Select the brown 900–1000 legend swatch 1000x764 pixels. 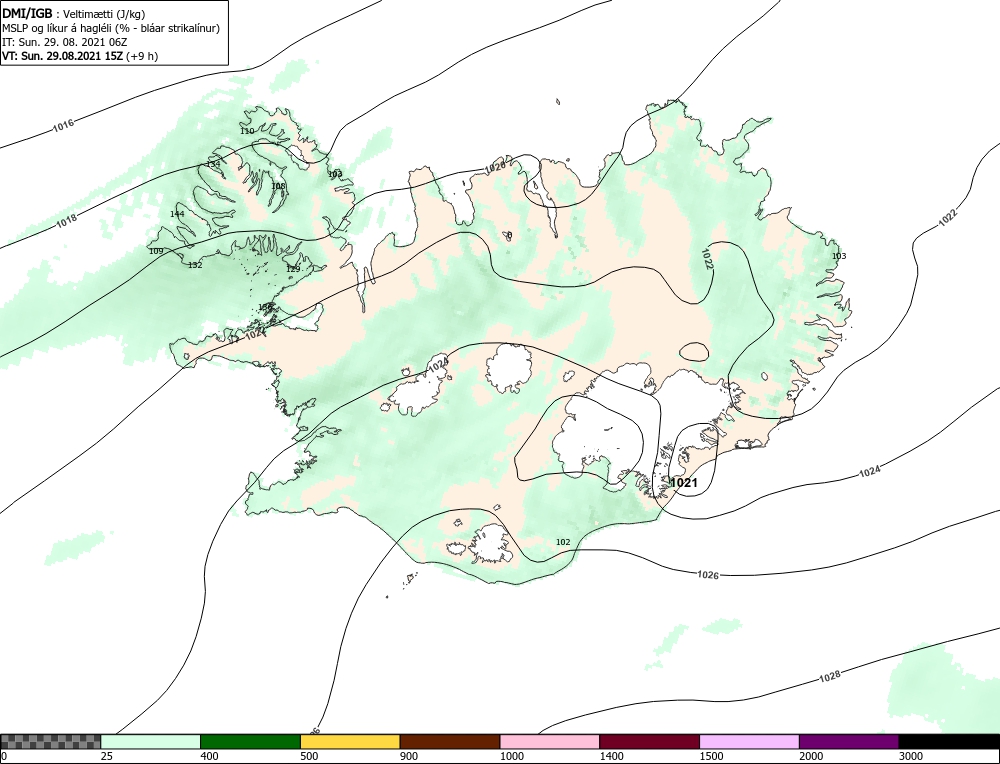pyautogui.click(x=450, y=741)
